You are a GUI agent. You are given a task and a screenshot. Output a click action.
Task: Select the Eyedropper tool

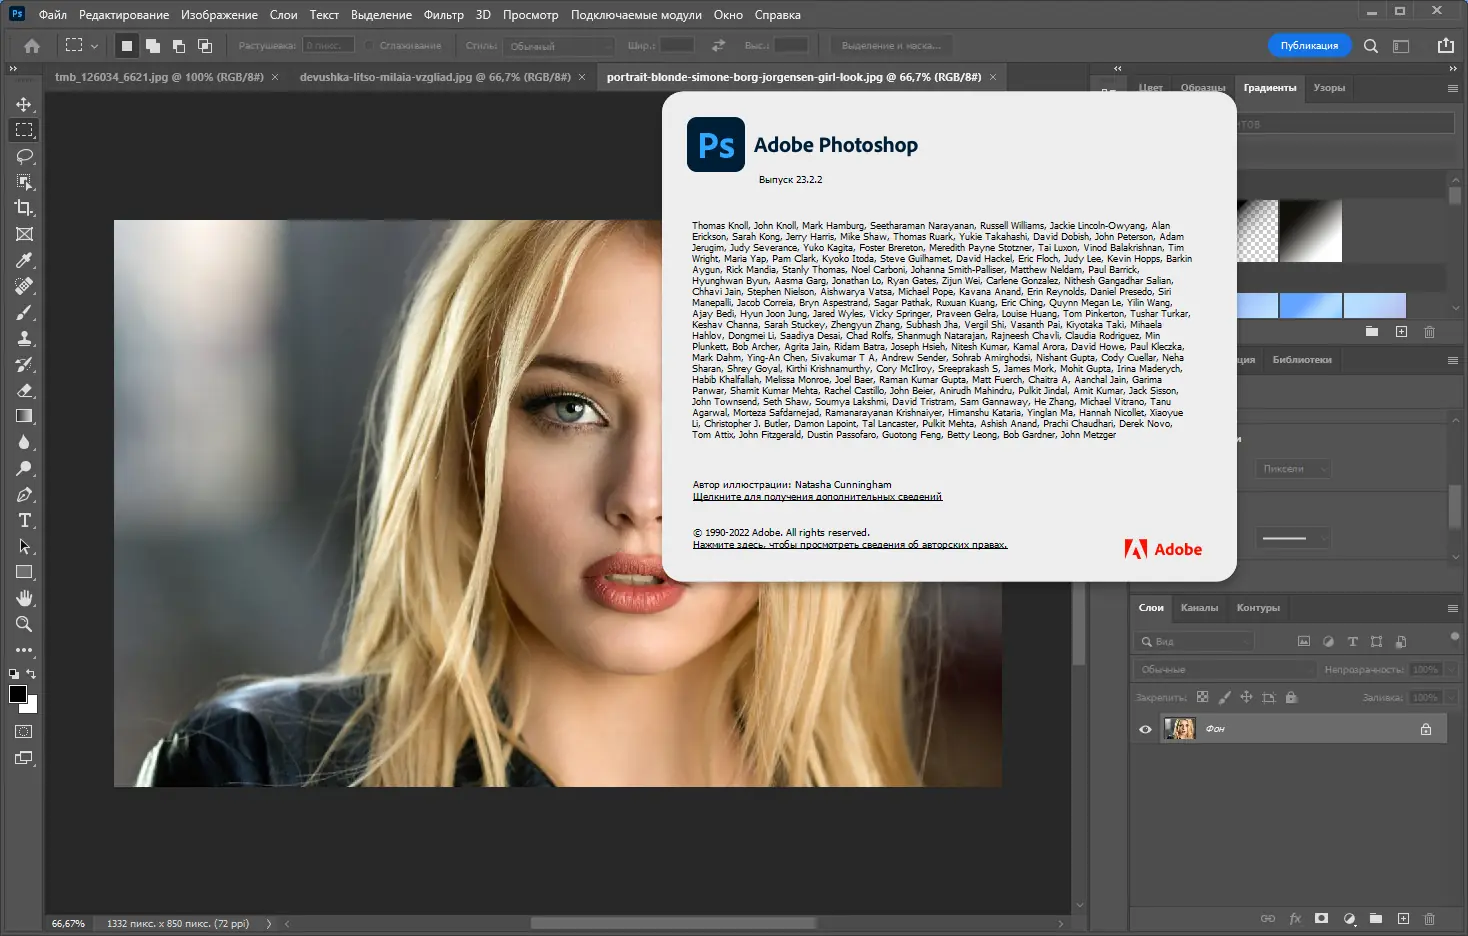pos(24,260)
